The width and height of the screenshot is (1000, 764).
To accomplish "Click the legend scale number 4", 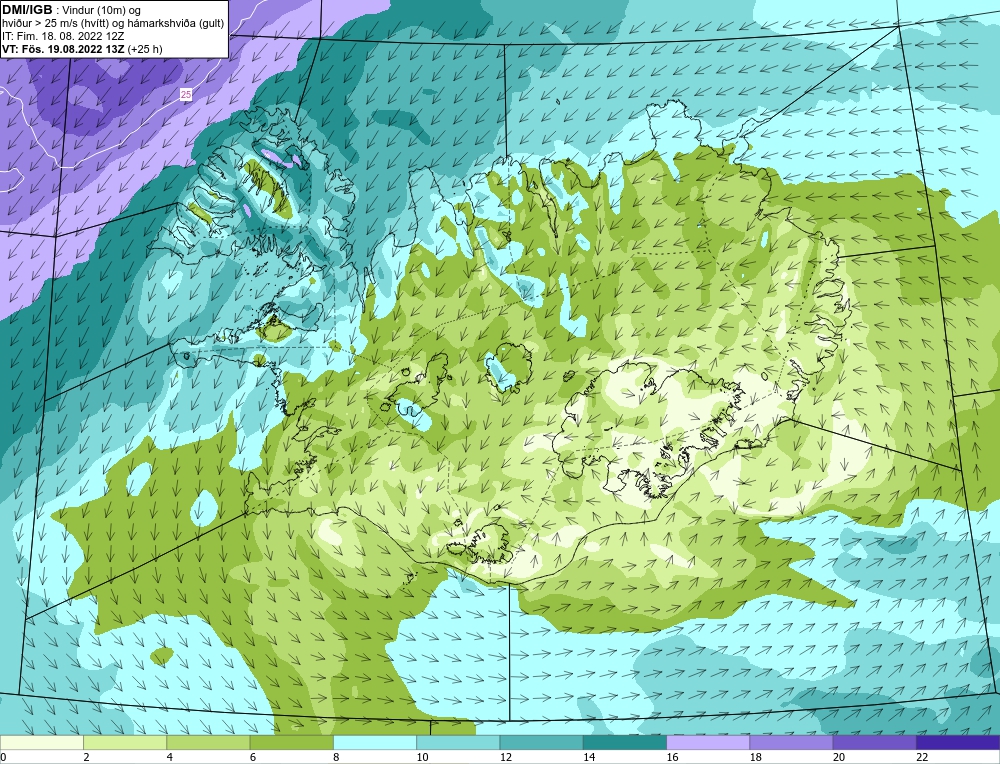I will (169, 757).
